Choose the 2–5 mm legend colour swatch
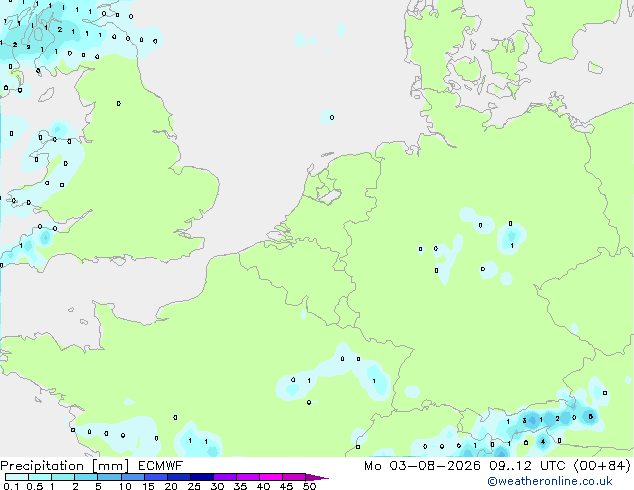Screen dimensions: 634x490 click(x=86, y=477)
